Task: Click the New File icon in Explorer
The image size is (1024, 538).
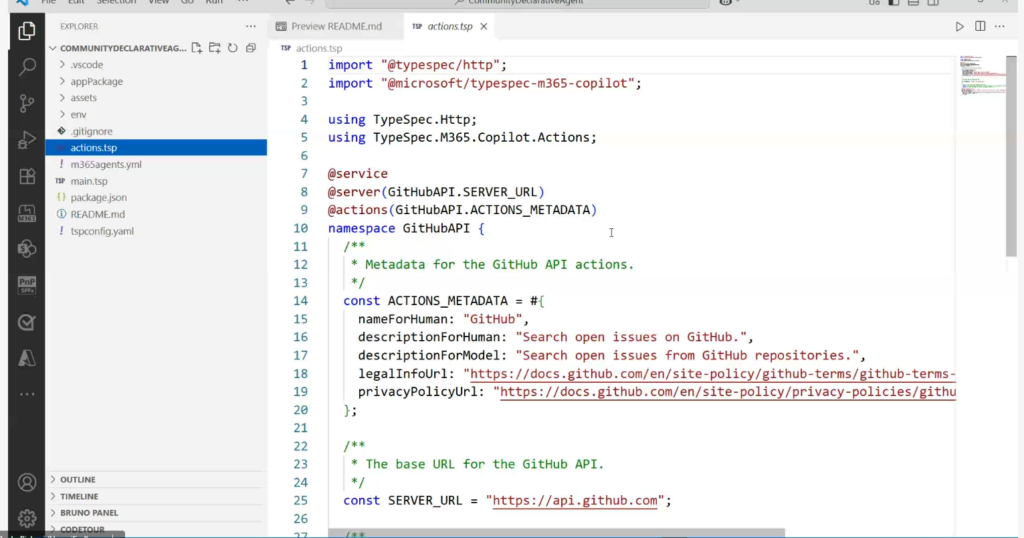Action: click(x=197, y=48)
